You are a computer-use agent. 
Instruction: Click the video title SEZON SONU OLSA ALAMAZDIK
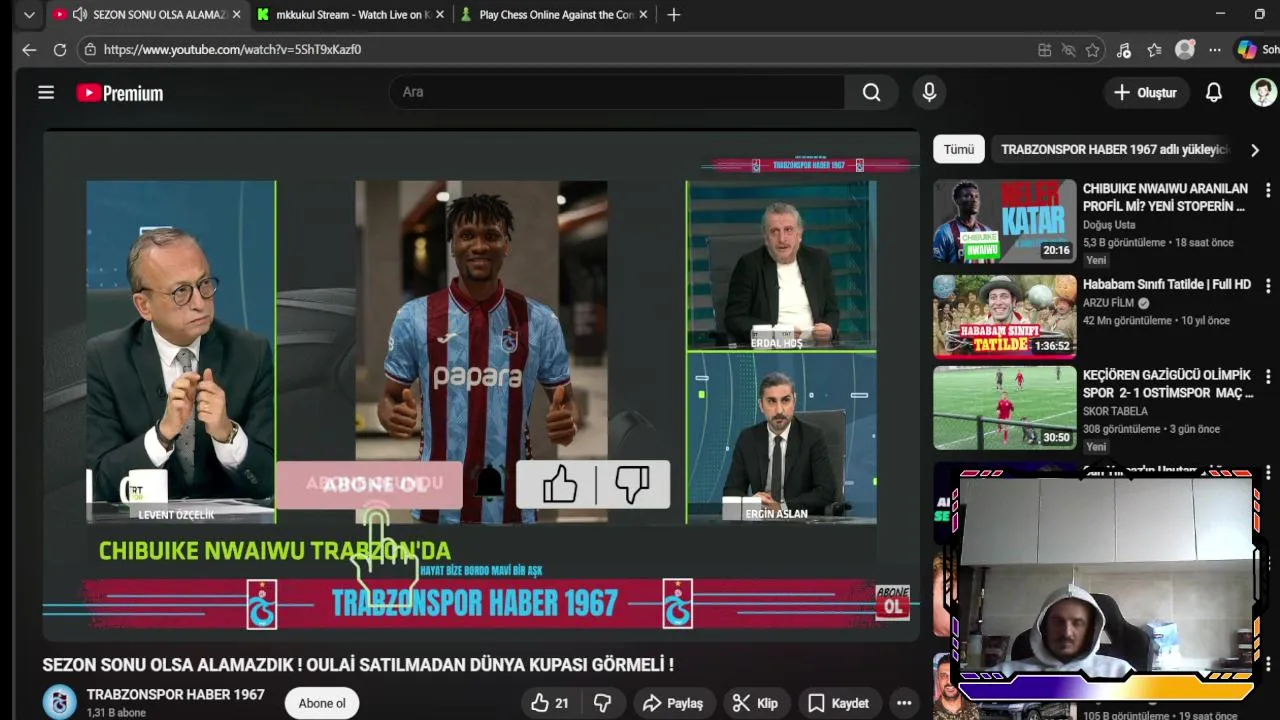(x=358, y=665)
